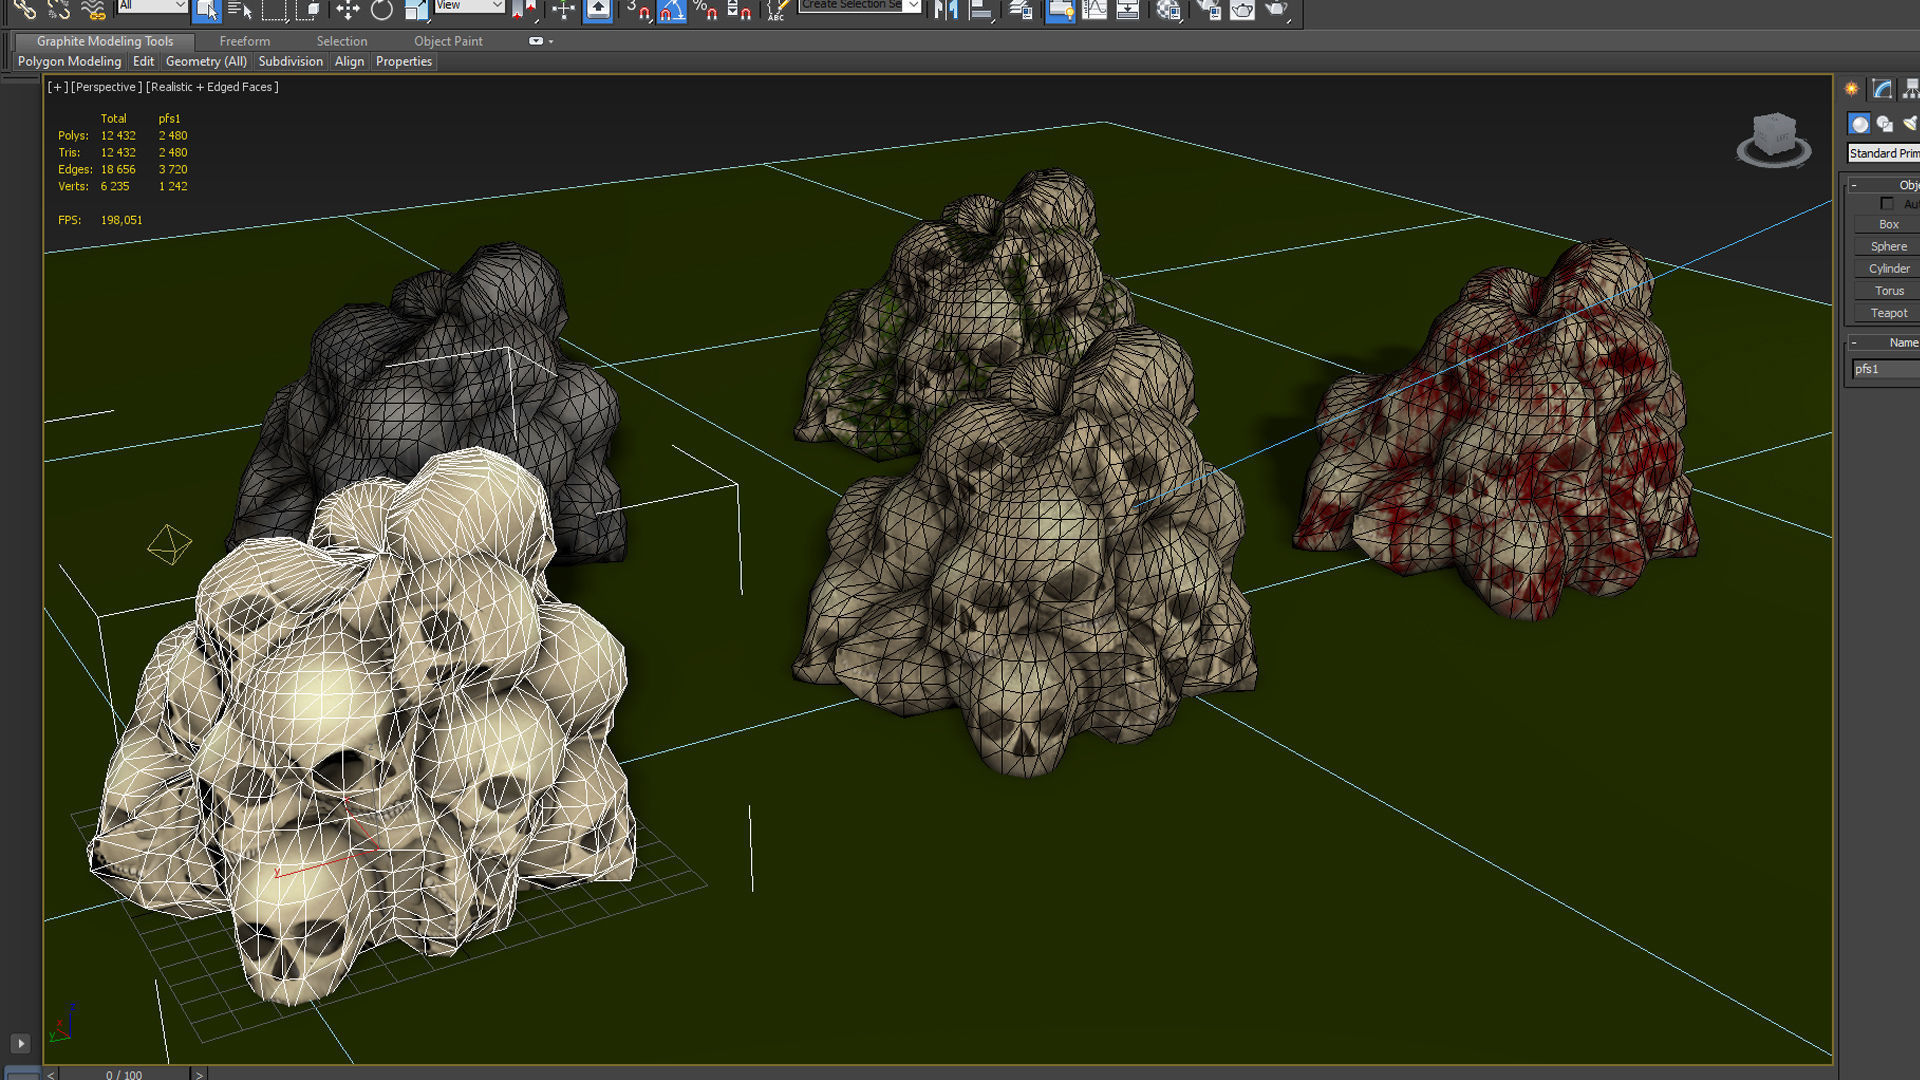The image size is (1920, 1080).
Task: Select the Select and Scale tool
Action: click(413, 10)
